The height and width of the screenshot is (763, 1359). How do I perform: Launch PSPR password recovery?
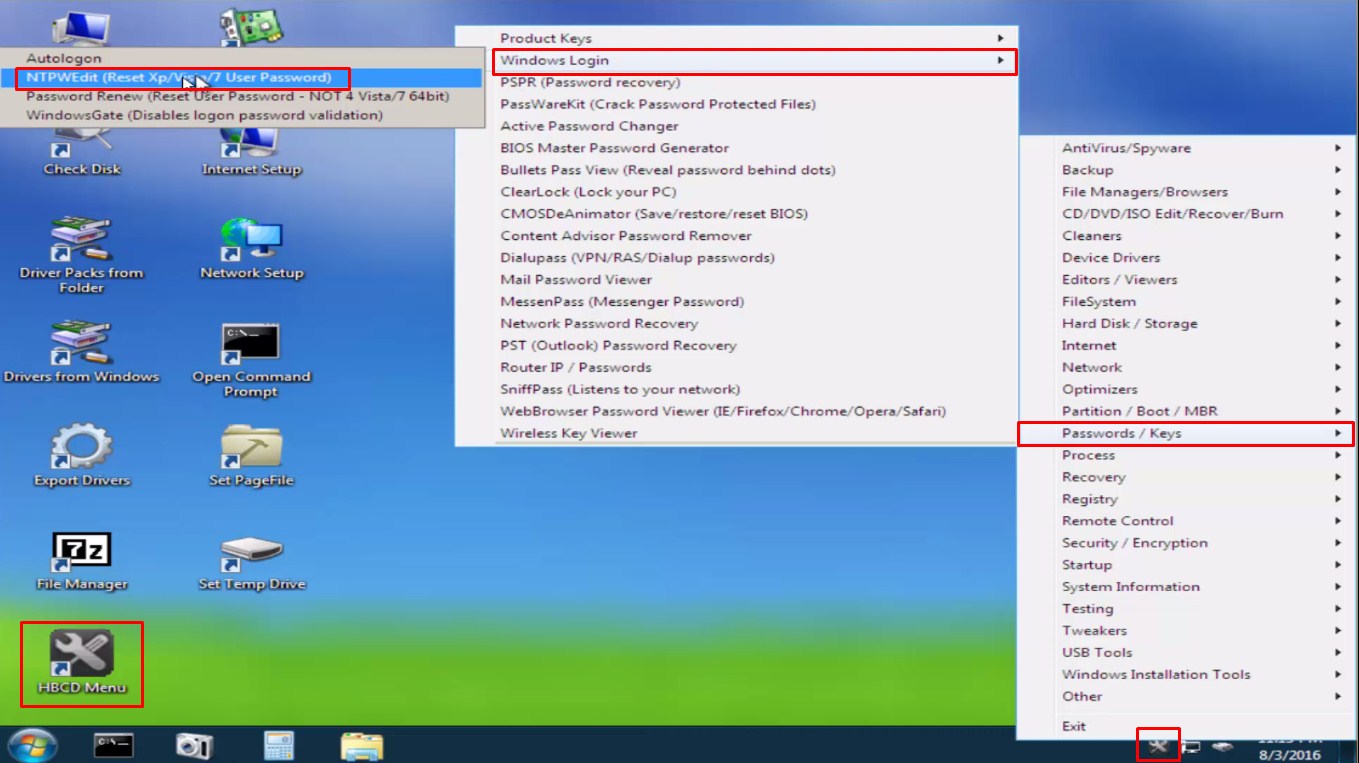(736, 82)
